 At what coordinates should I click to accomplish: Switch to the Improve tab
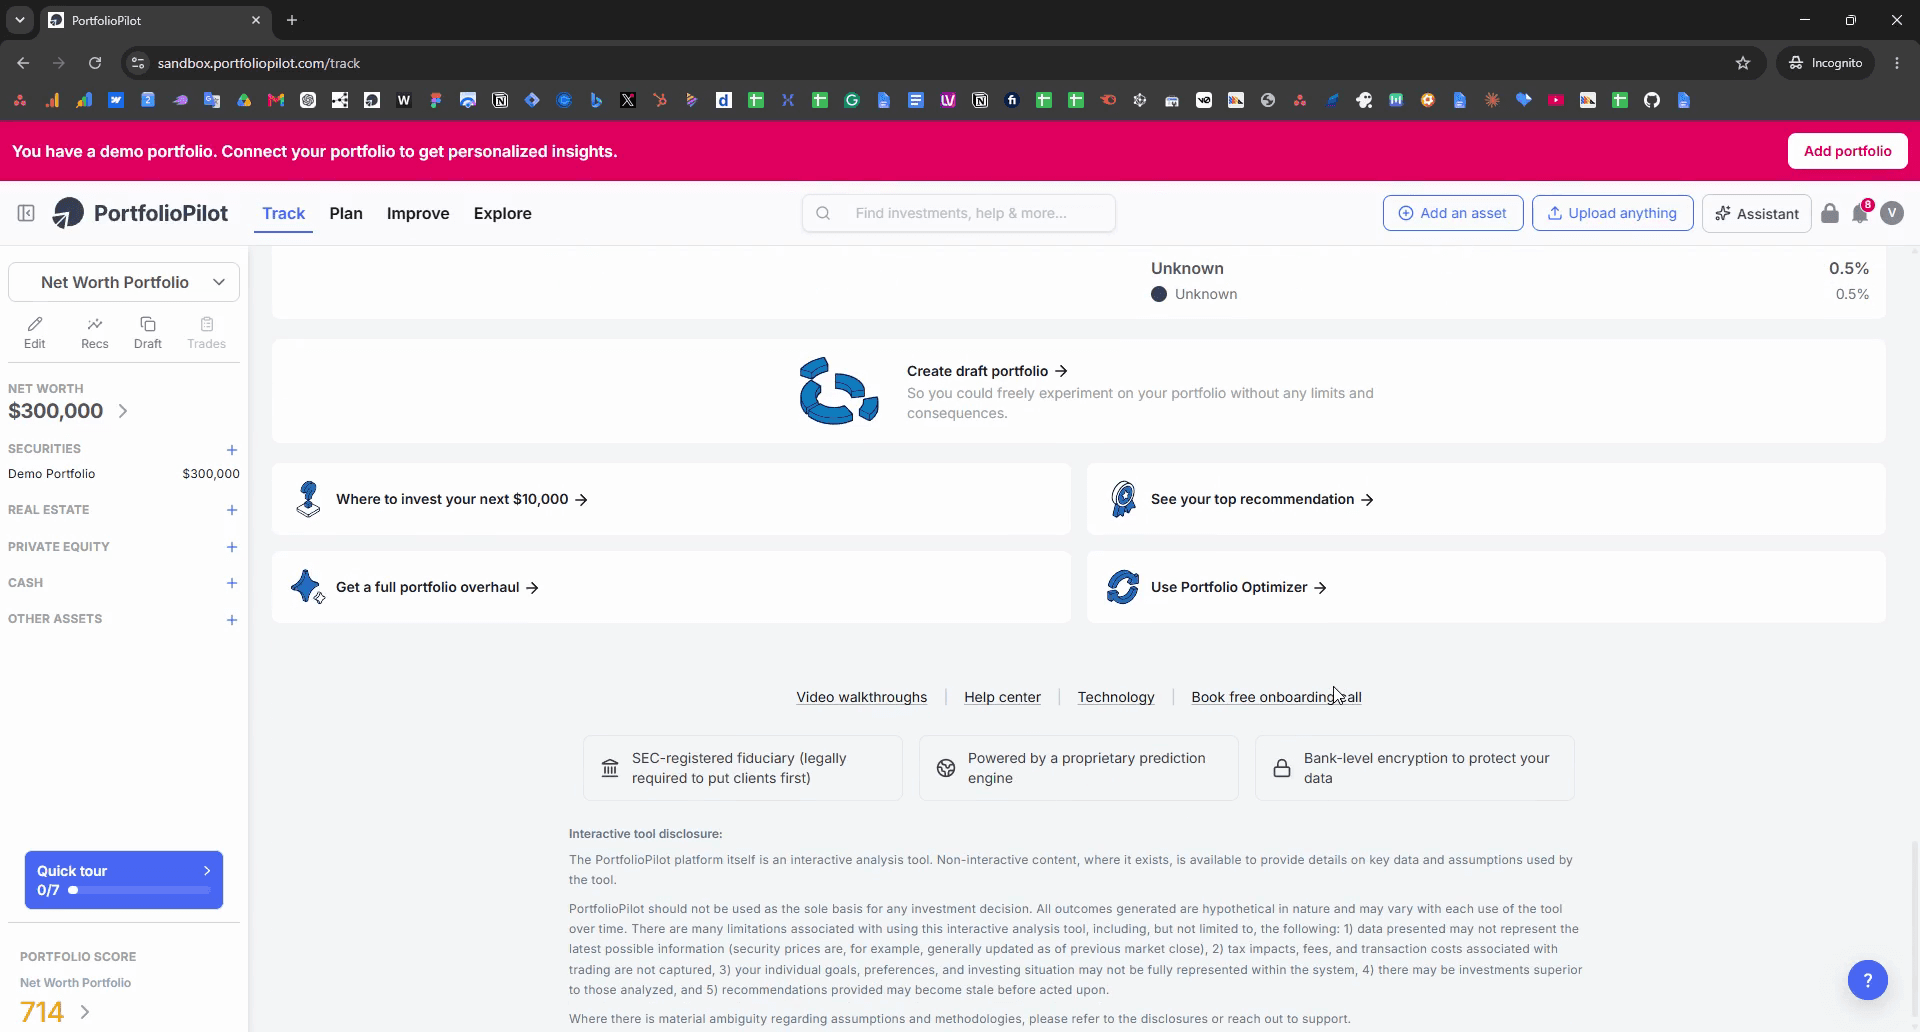pos(418,213)
